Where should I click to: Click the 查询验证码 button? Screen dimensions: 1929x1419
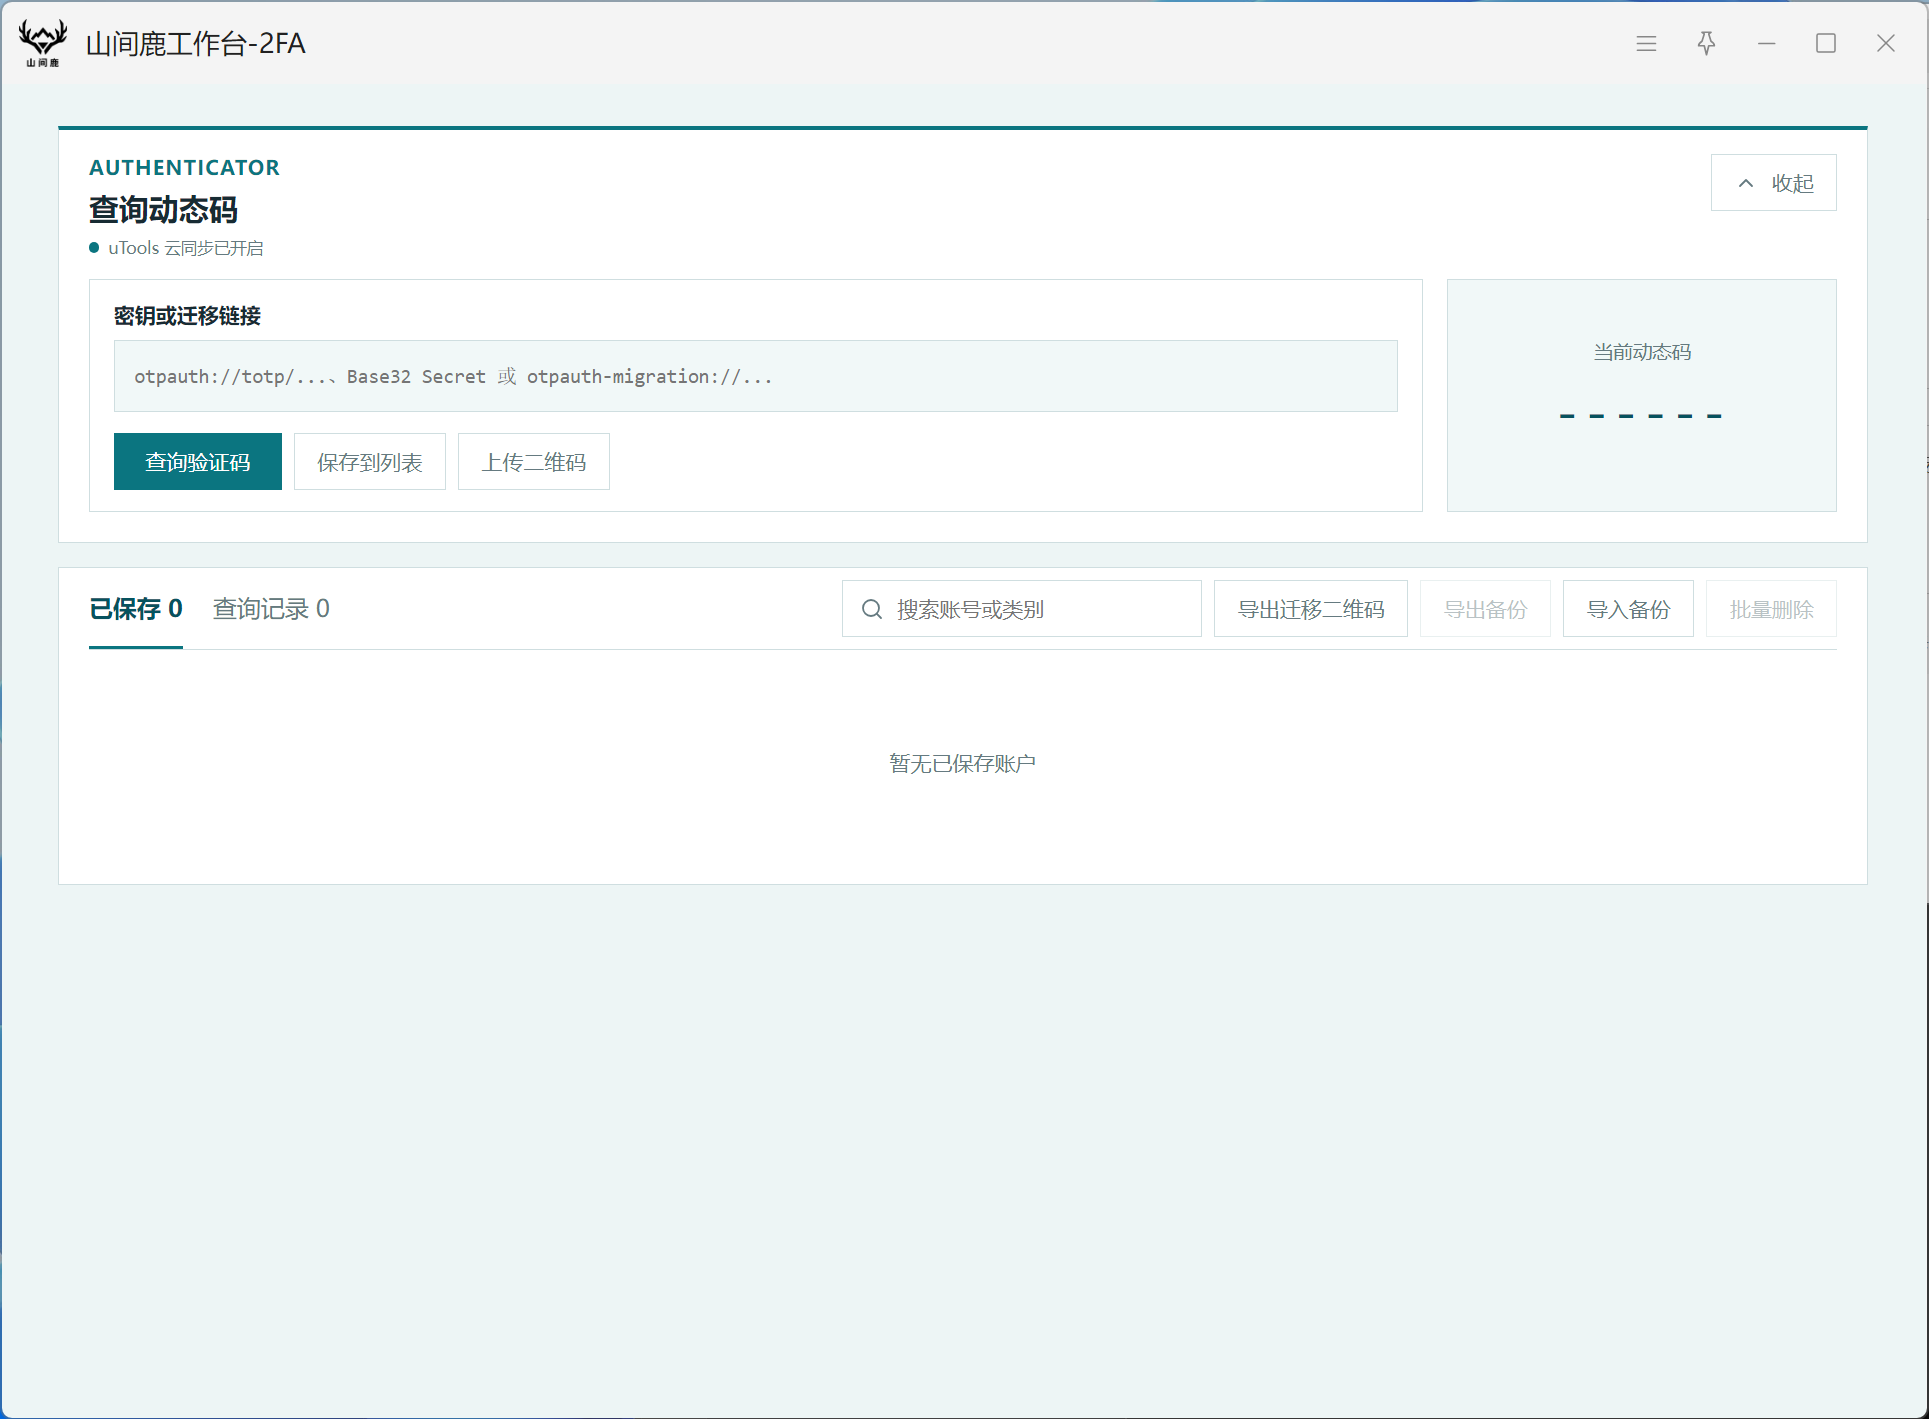(198, 462)
